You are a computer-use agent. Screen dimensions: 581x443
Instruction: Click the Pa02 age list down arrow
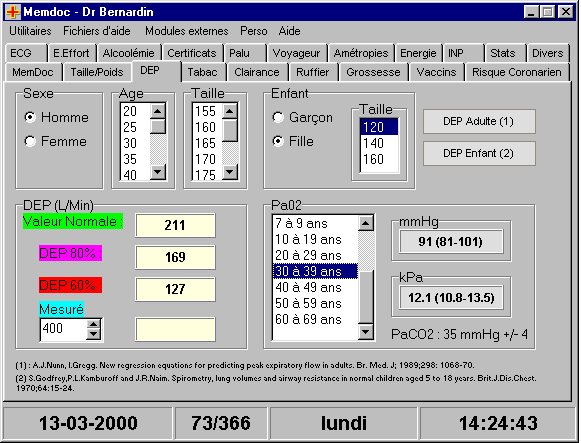point(366,332)
